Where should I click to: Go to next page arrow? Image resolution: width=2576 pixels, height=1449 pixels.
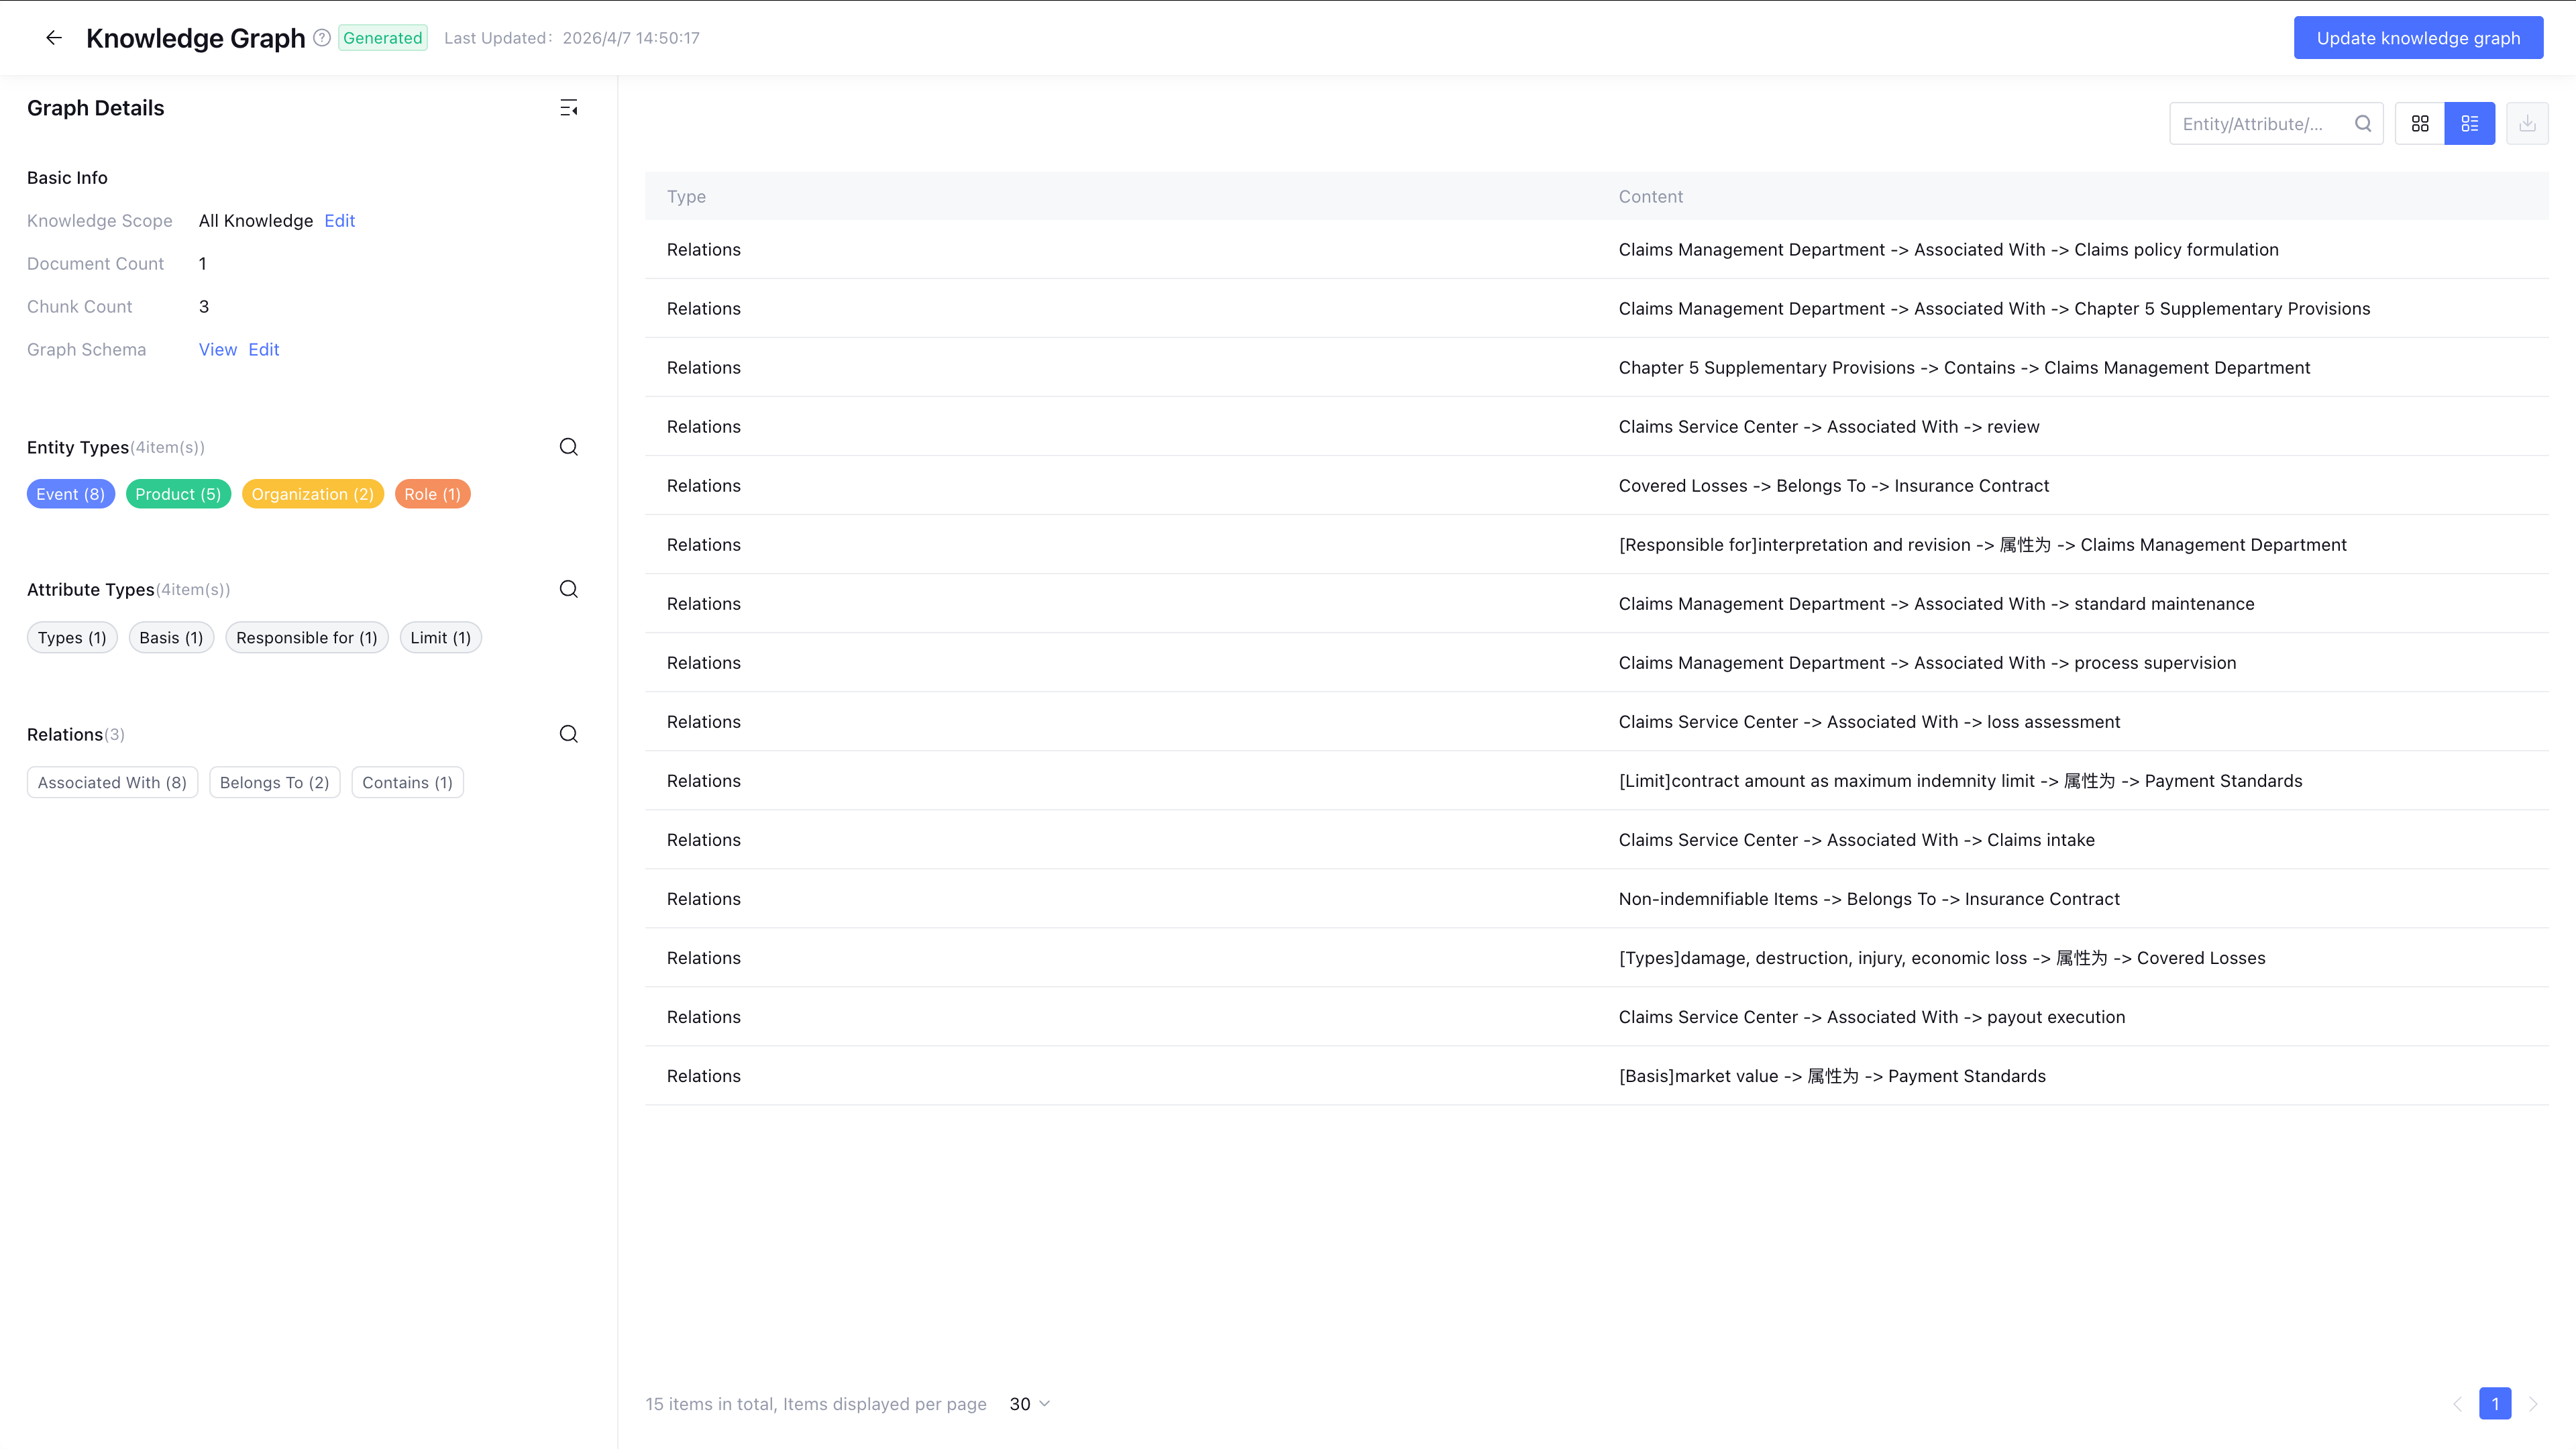2533,1404
